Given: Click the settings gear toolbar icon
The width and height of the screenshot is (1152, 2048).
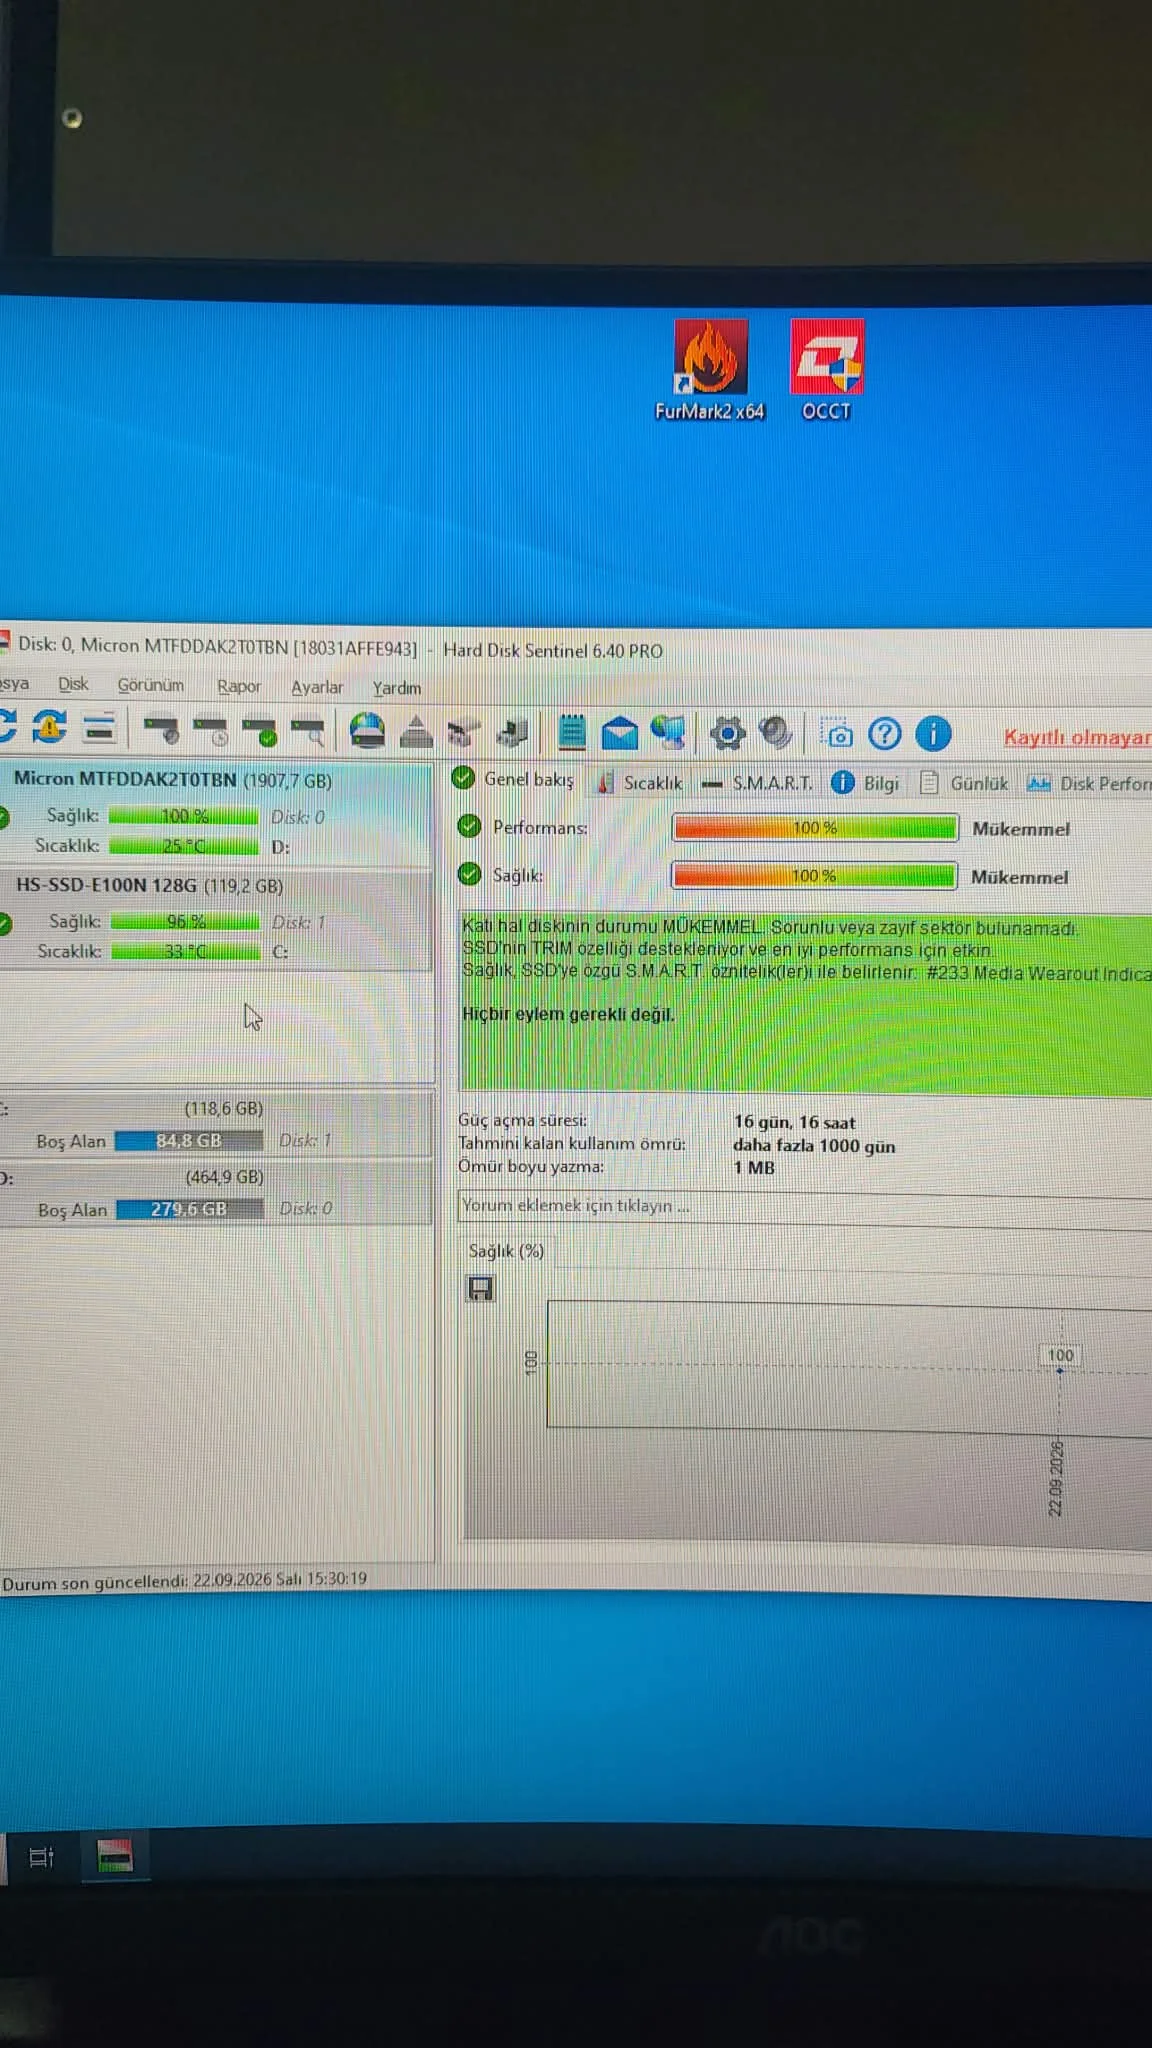Looking at the screenshot, I should click(x=727, y=734).
